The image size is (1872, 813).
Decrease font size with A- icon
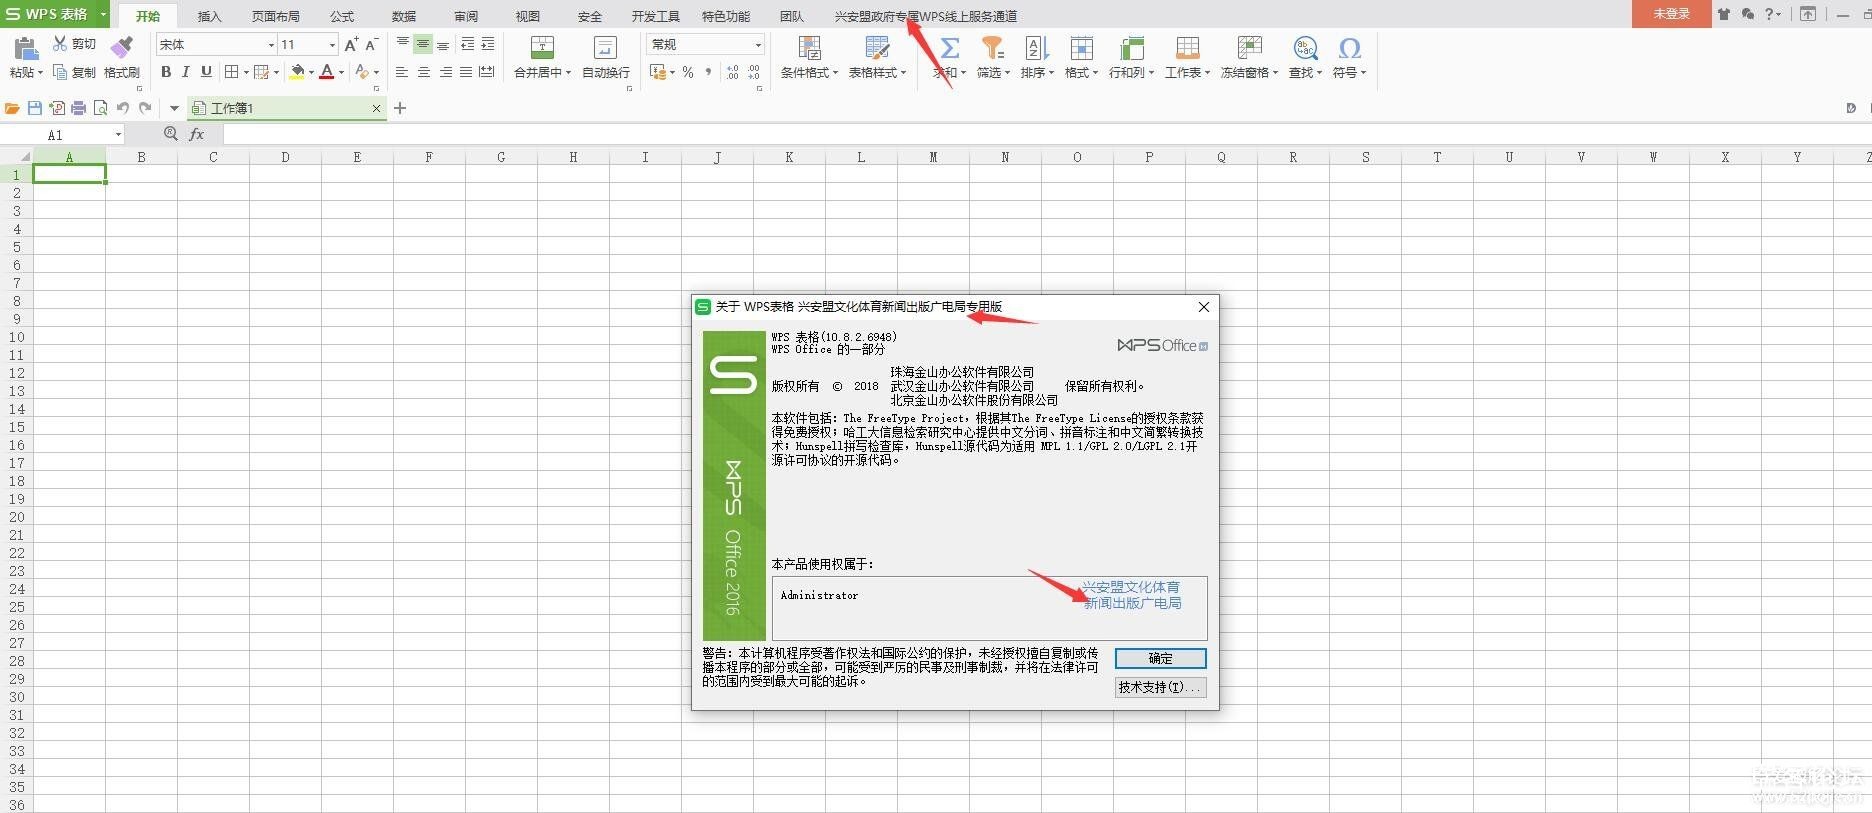(371, 44)
